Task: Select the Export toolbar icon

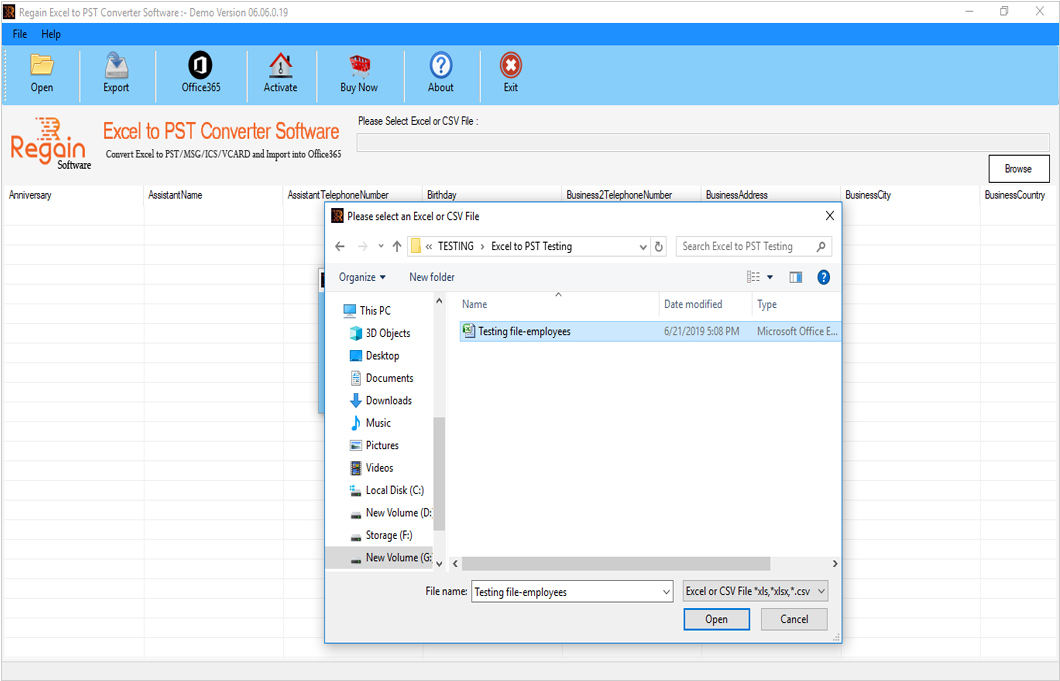Action: coord(116,72)
